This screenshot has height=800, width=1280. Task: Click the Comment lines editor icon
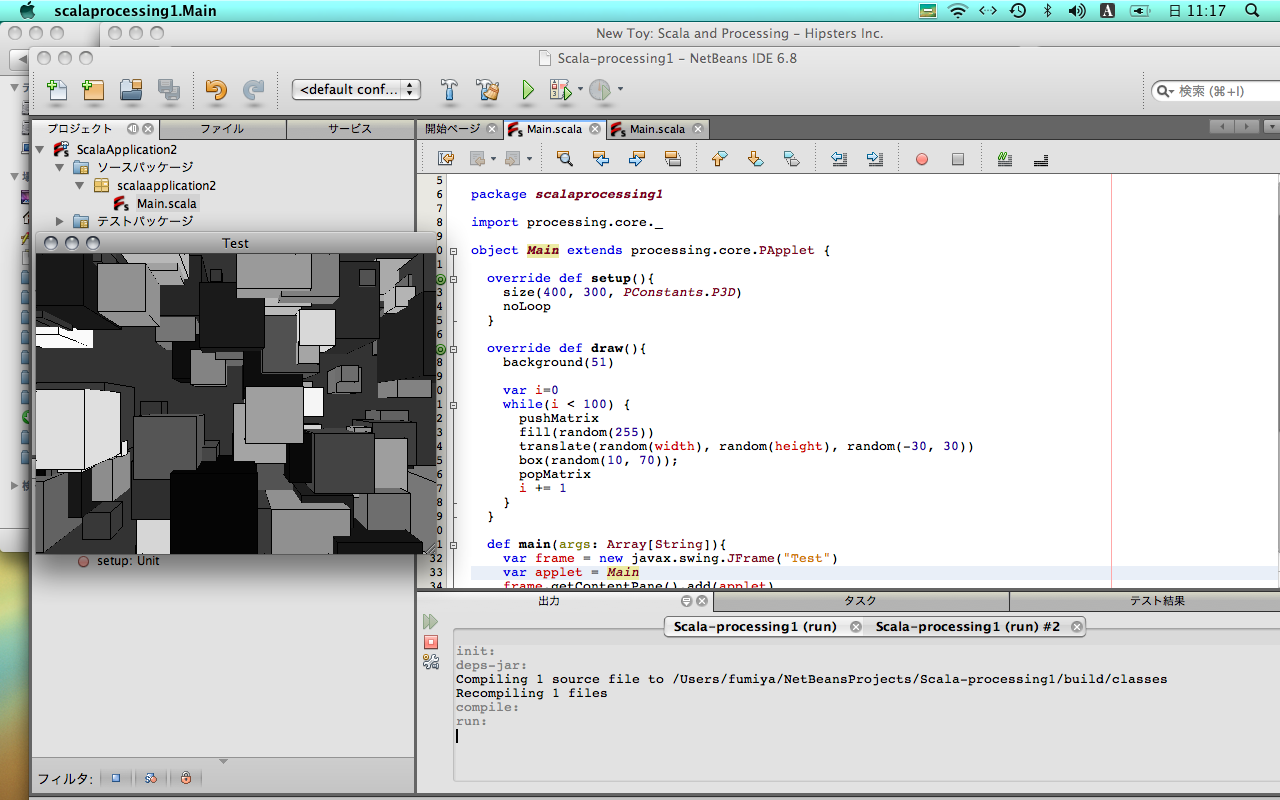[1005, 159]
